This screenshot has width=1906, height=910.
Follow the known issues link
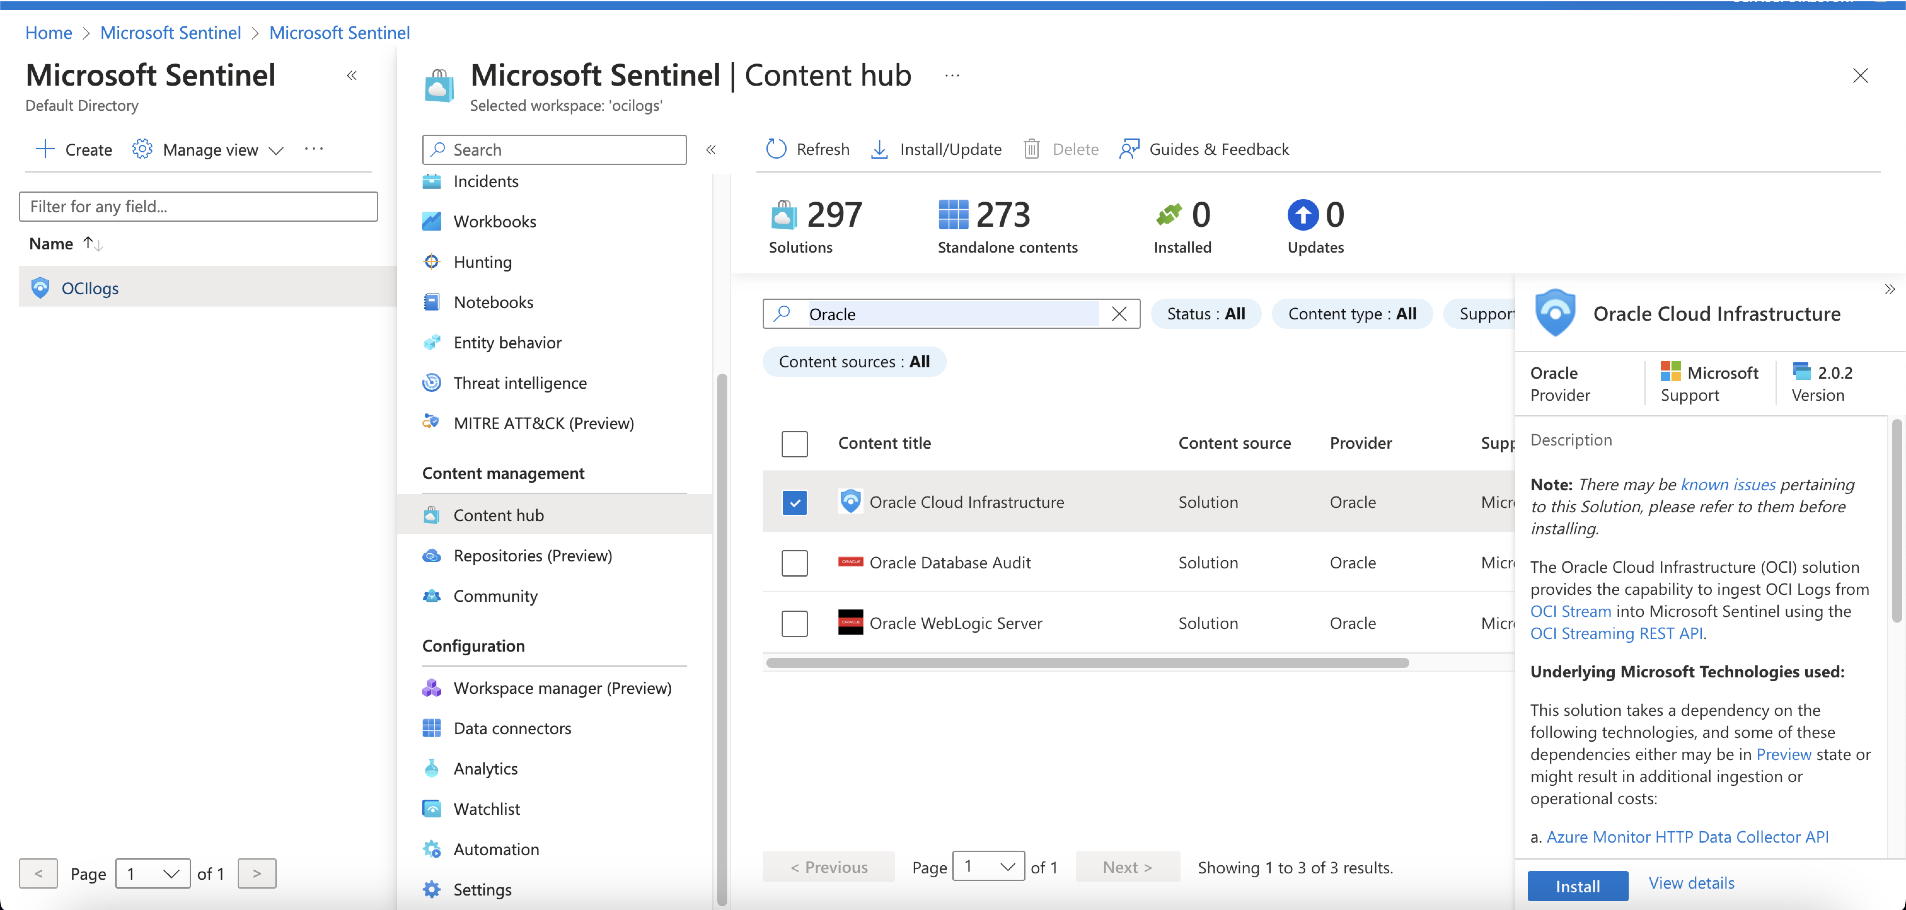1728,484
